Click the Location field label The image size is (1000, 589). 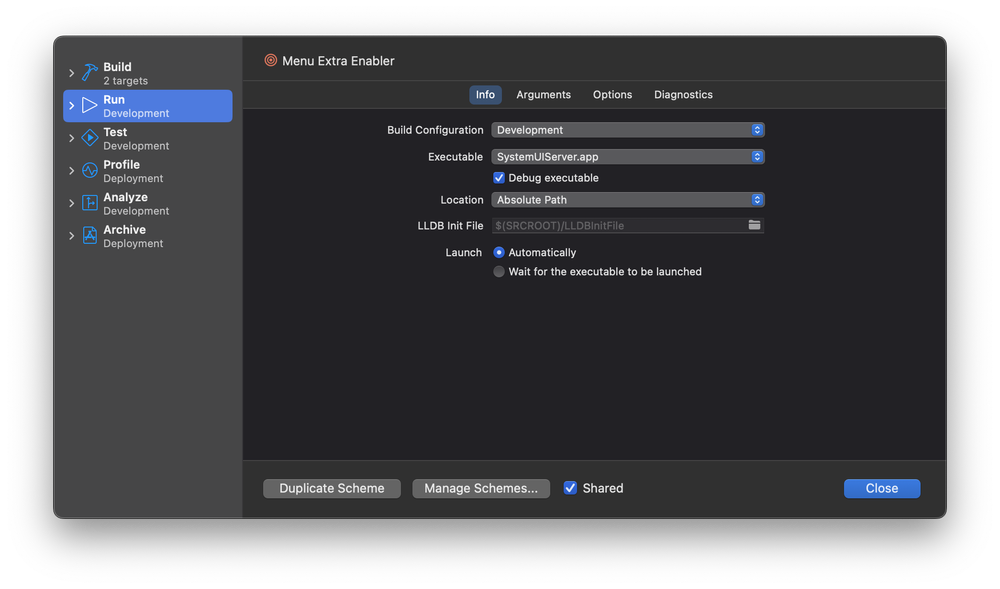coord(462,200)
